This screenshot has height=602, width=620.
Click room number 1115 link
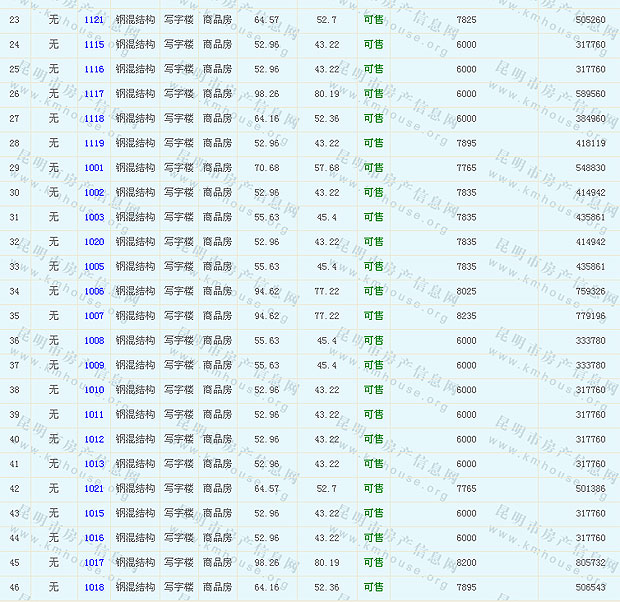click(94, 45)
